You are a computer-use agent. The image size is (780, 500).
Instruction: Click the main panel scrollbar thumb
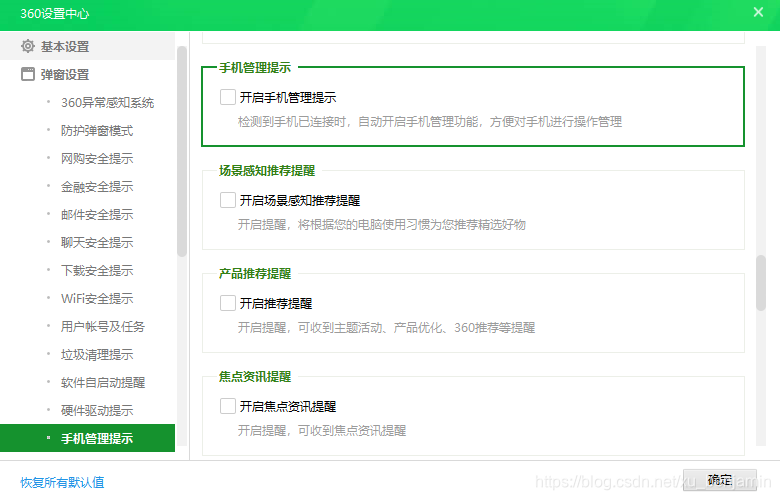tap(761, 283)
